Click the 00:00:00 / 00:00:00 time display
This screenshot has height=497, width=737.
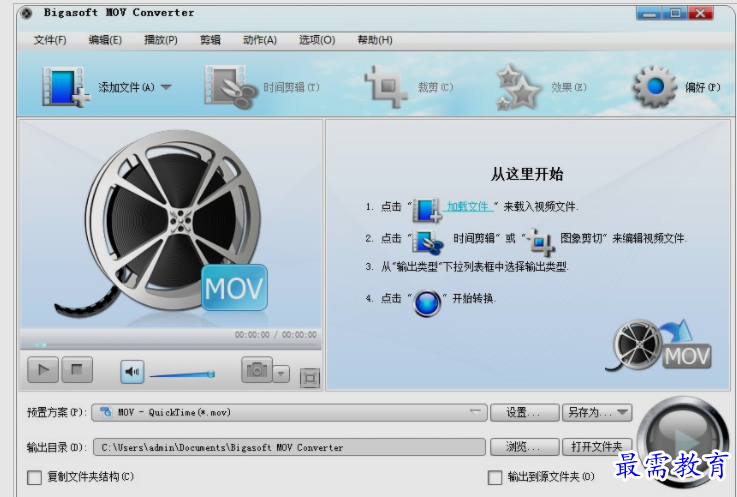[276, 335]
